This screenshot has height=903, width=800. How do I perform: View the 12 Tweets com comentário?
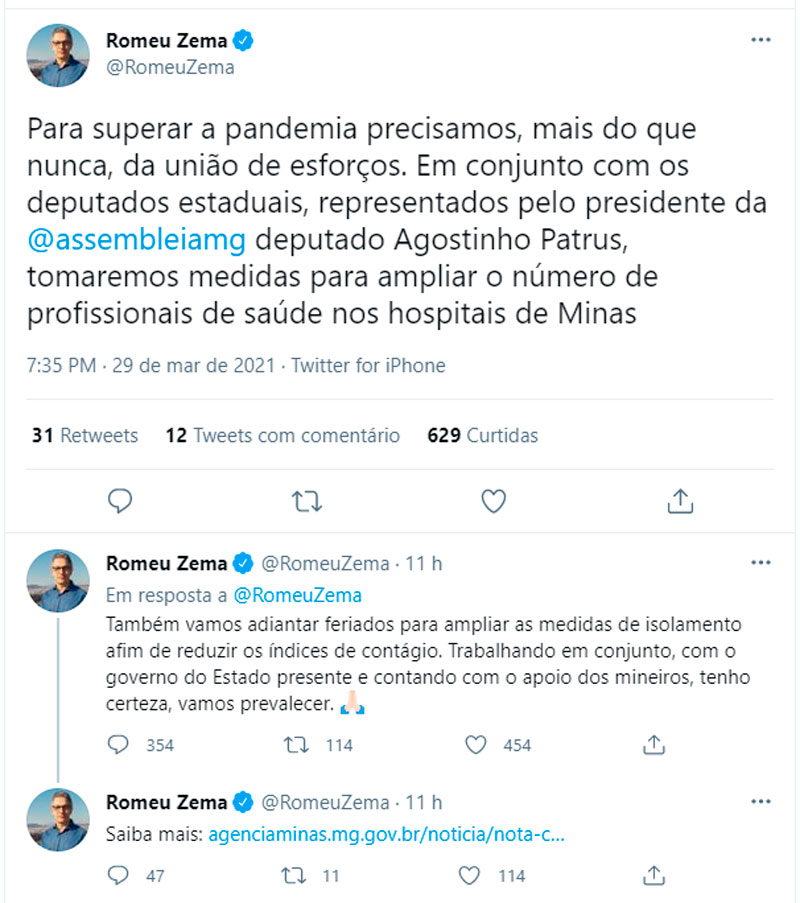(283, 436)
